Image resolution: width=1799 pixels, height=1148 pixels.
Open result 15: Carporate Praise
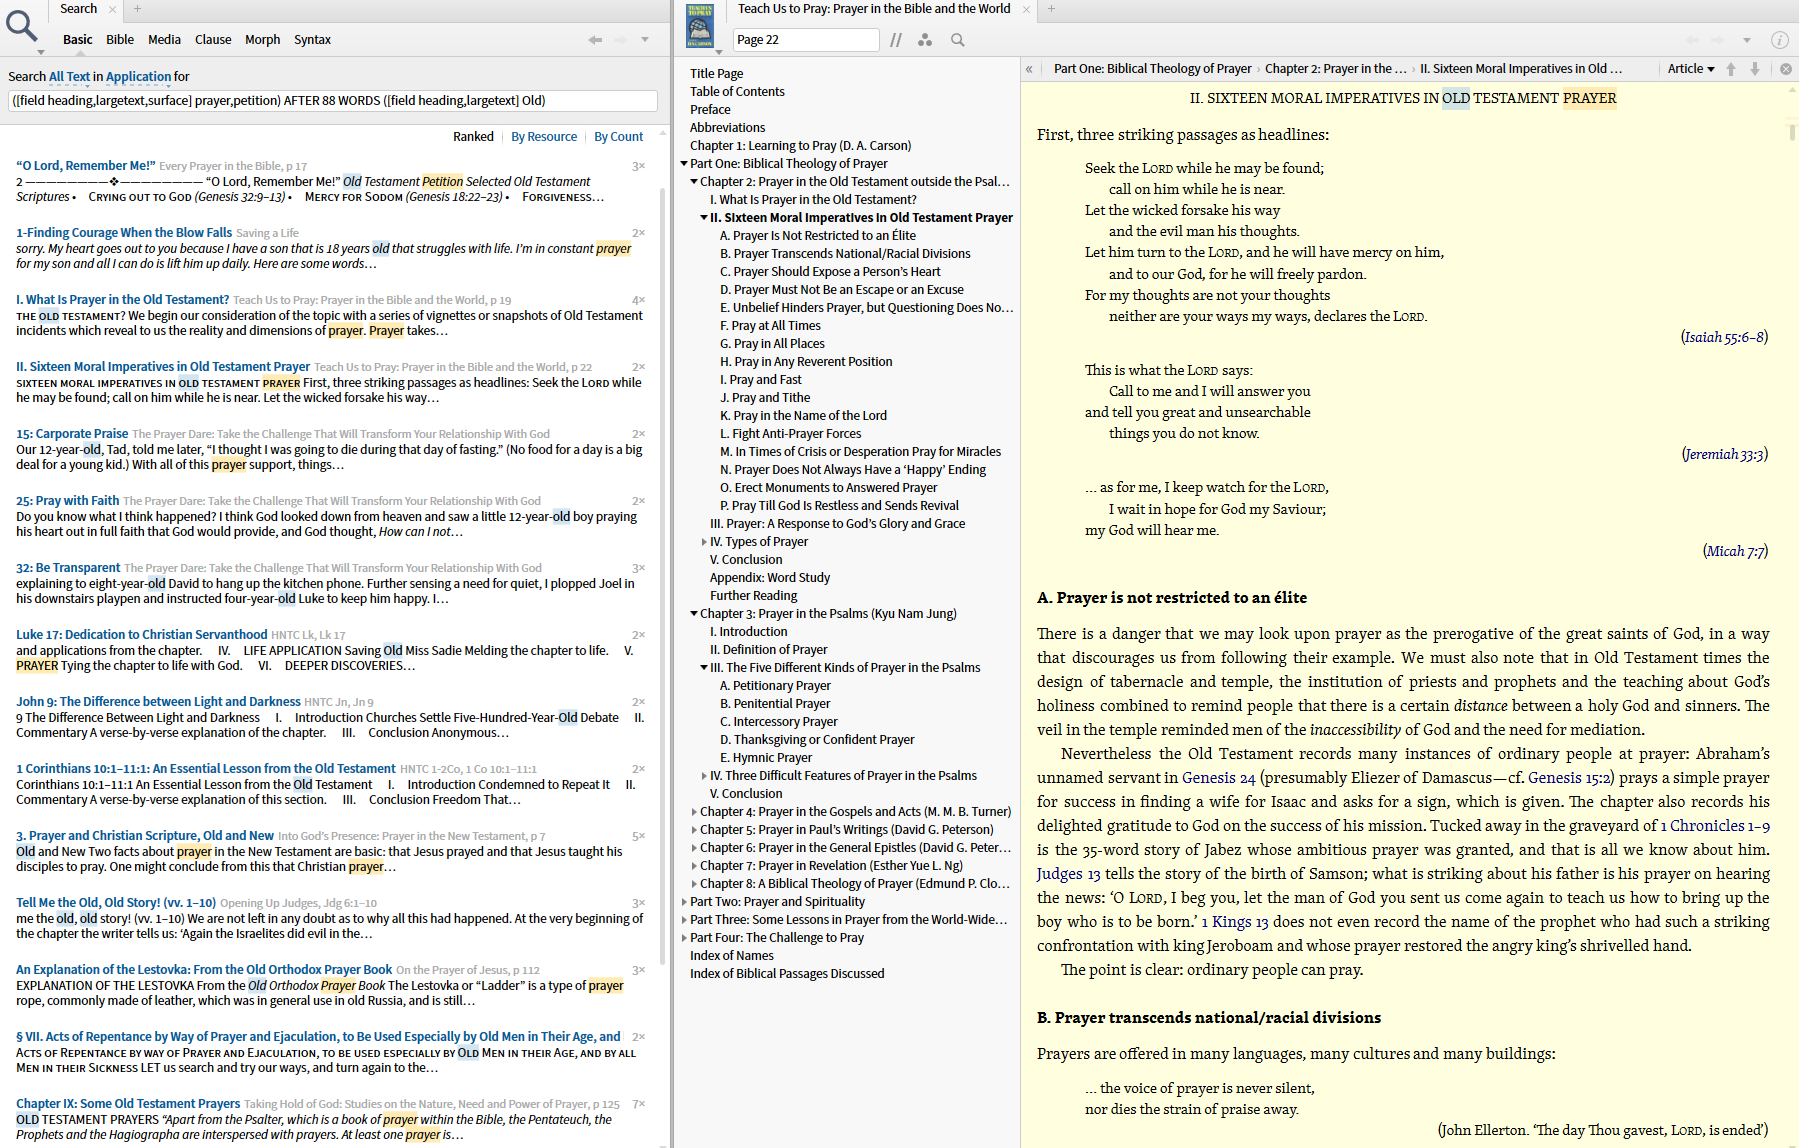pos(72,434)
